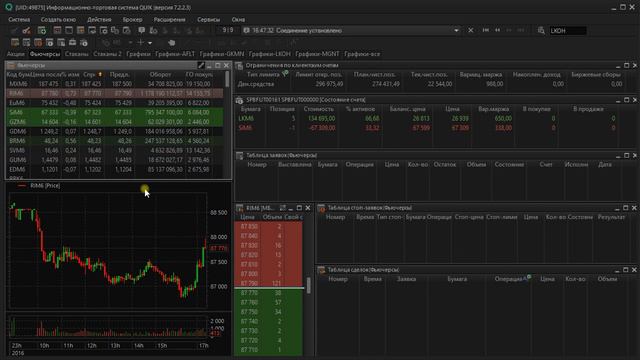
Task: Click the RIM6 [Price] chart legend
Action: pyautogui.click(x=39, y=186)
